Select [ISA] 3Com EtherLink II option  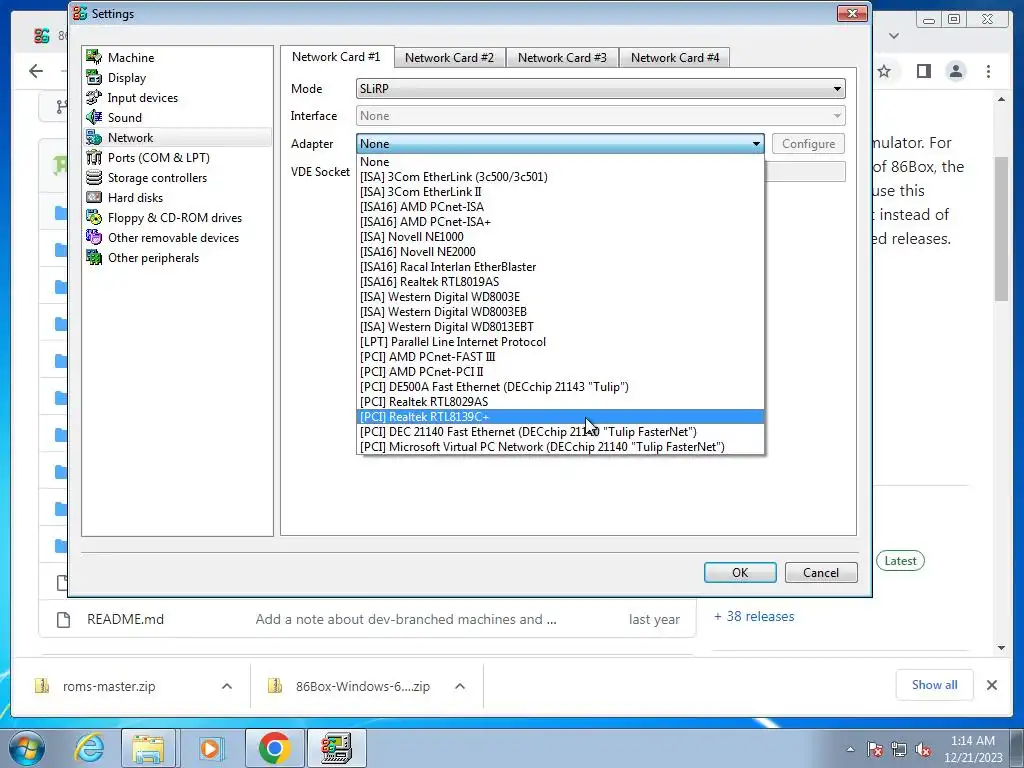(560, 192)
